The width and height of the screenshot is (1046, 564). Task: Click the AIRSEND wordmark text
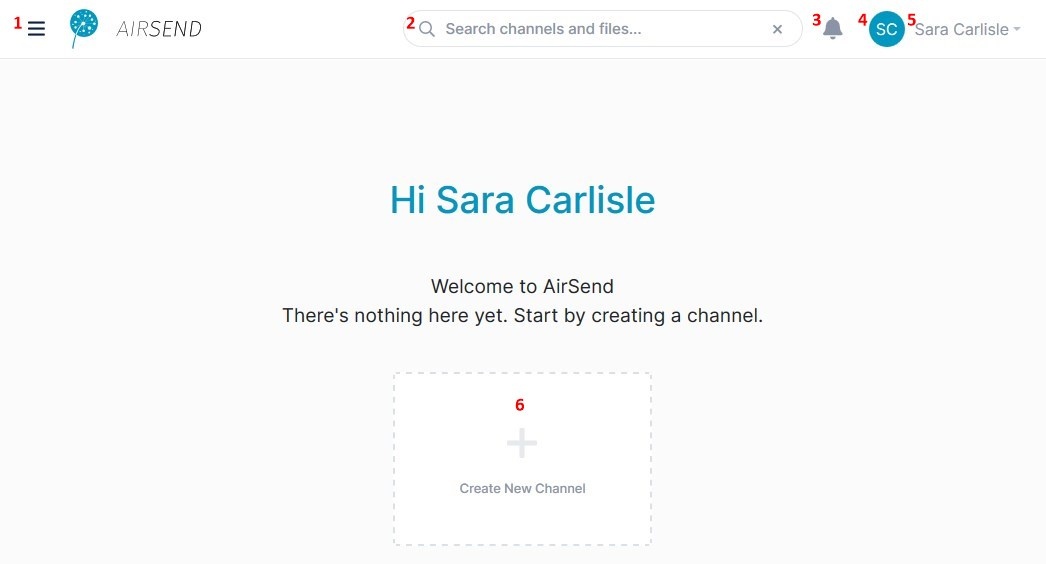[159, 29]
